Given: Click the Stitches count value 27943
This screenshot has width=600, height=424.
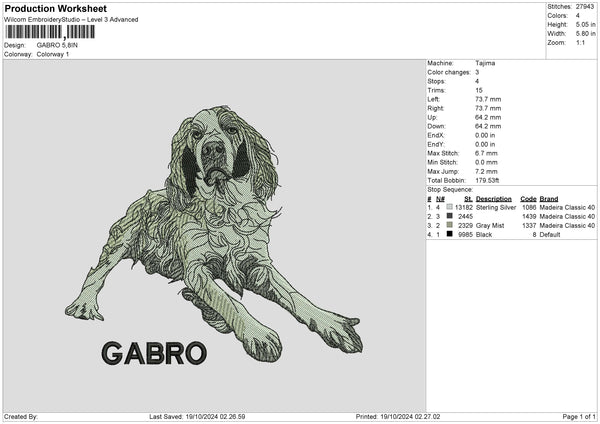Looking at the screenshot, I should pyautogui.click(x=586, y=6).
